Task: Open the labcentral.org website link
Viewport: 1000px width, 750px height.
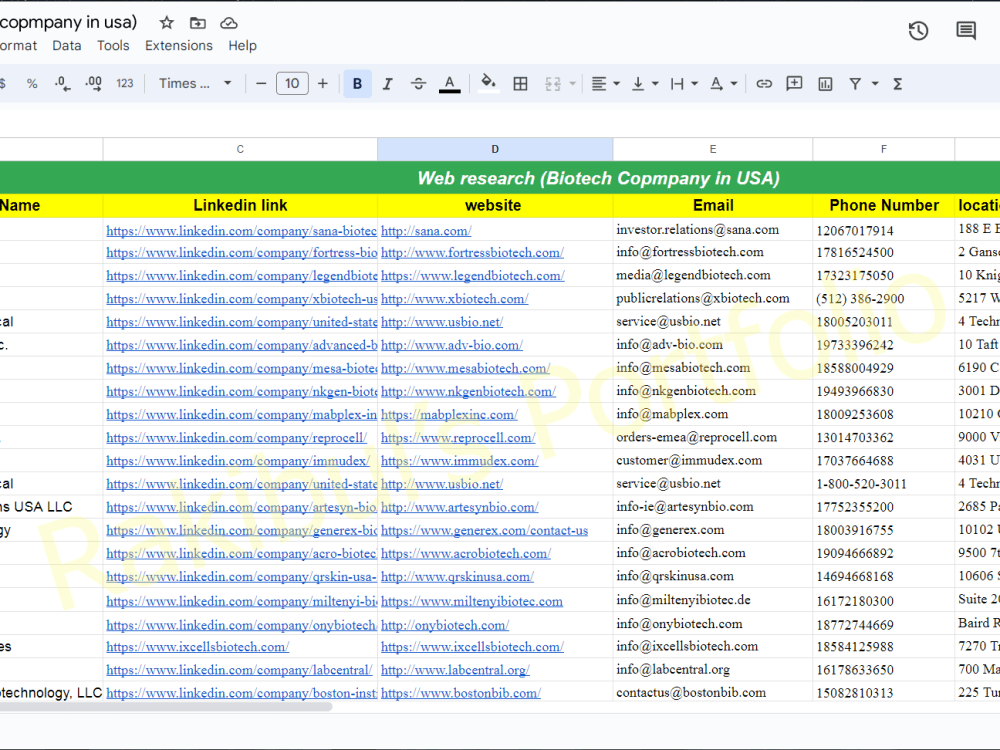Action: (x=455, y=670)
